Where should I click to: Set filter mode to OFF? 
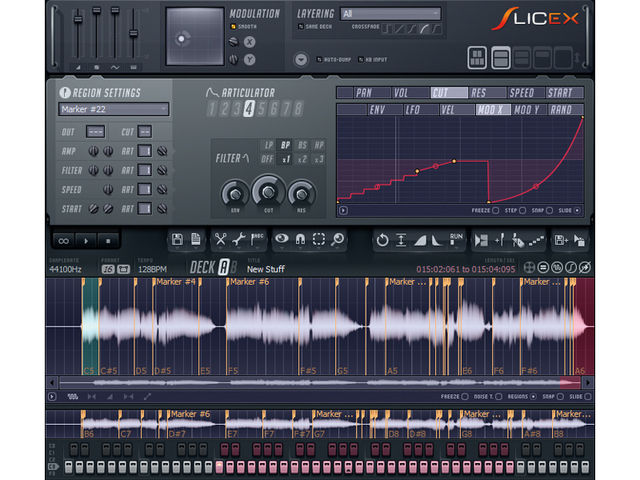coord(267,159)
